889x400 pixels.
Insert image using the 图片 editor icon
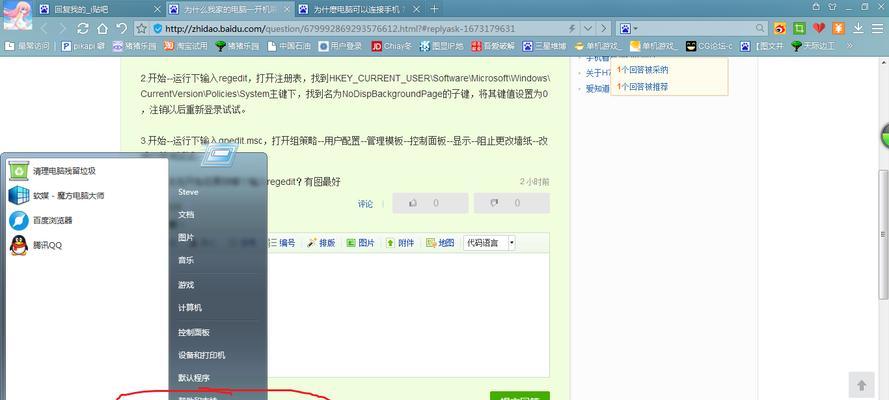click(361, 242)
